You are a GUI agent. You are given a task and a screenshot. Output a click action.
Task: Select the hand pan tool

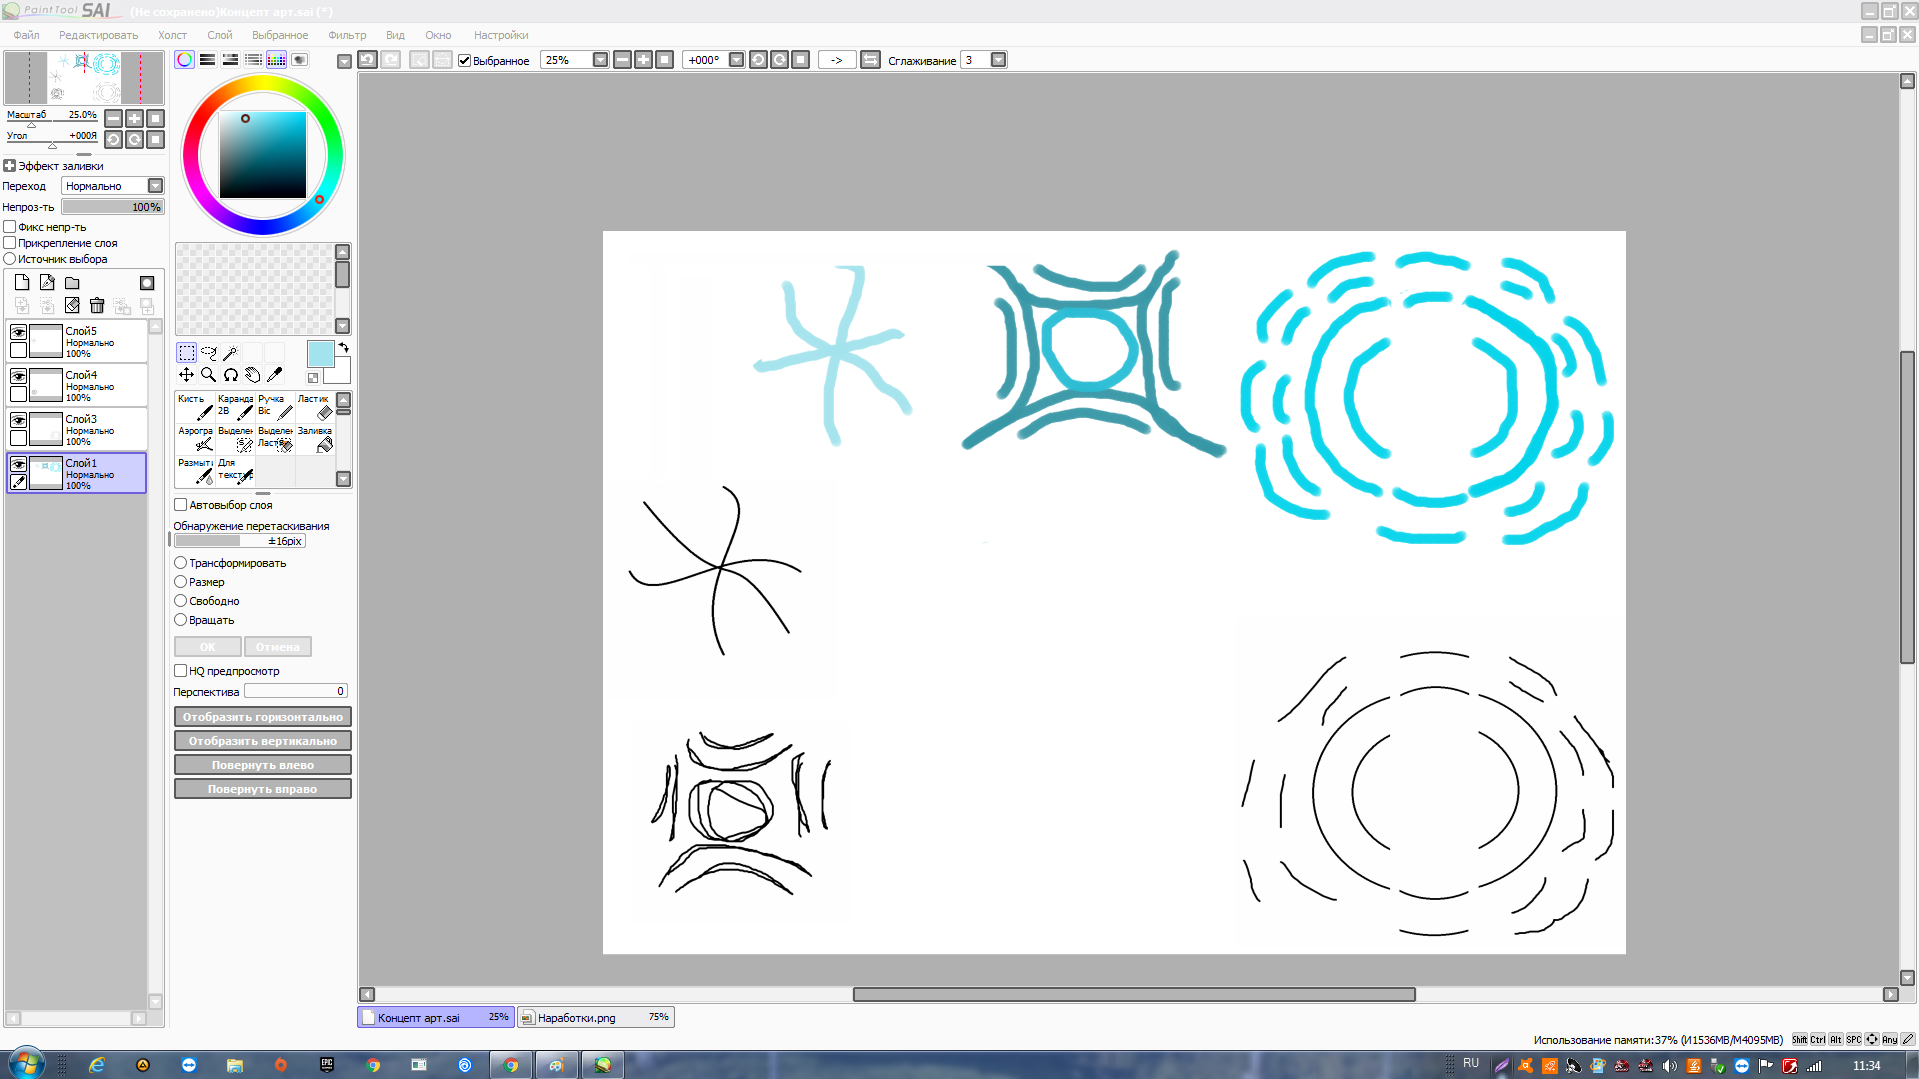click(x=252, y=374)
